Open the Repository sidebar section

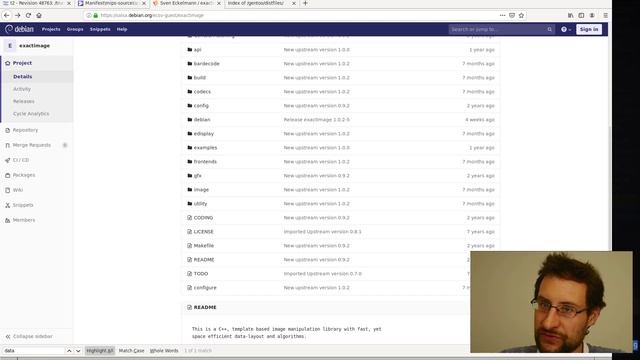[x=25, y=130]
